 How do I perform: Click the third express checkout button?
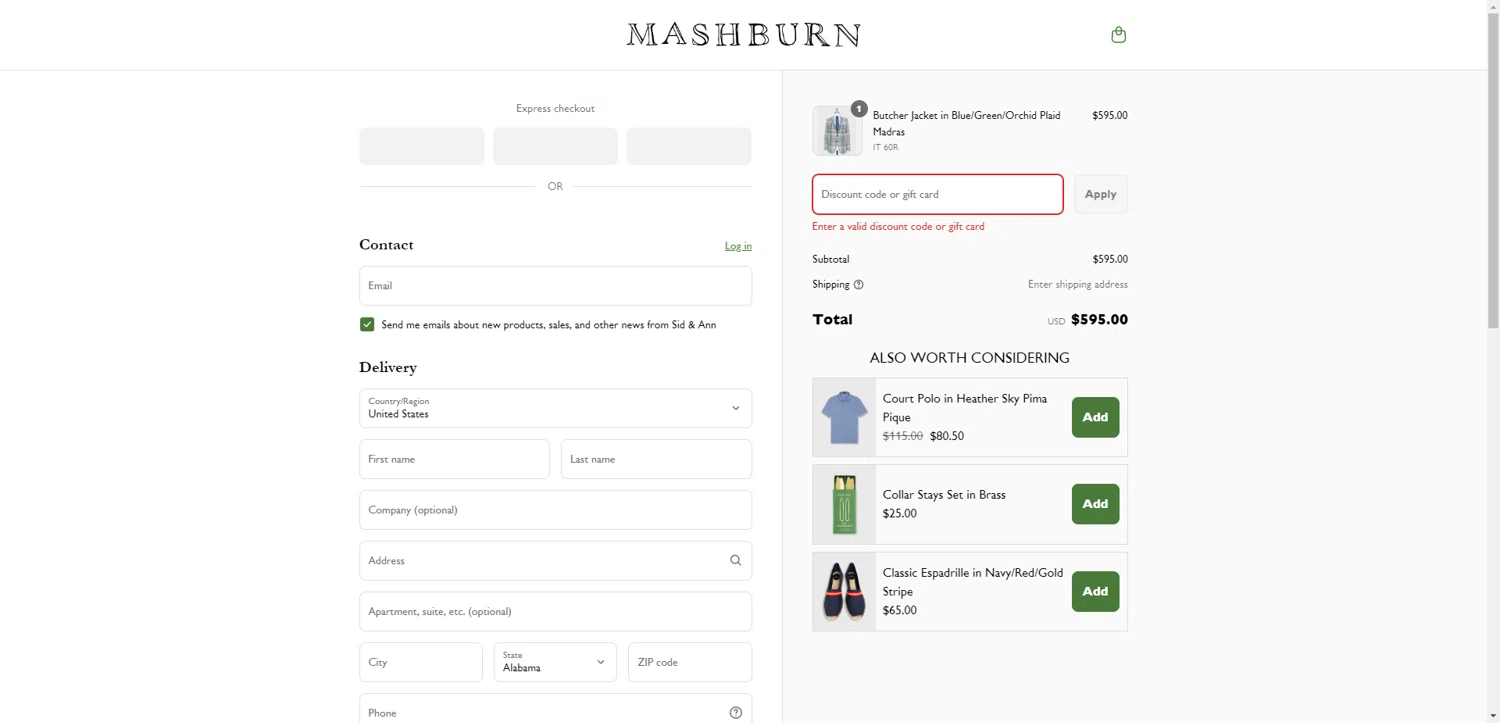(x=689, y=146)
